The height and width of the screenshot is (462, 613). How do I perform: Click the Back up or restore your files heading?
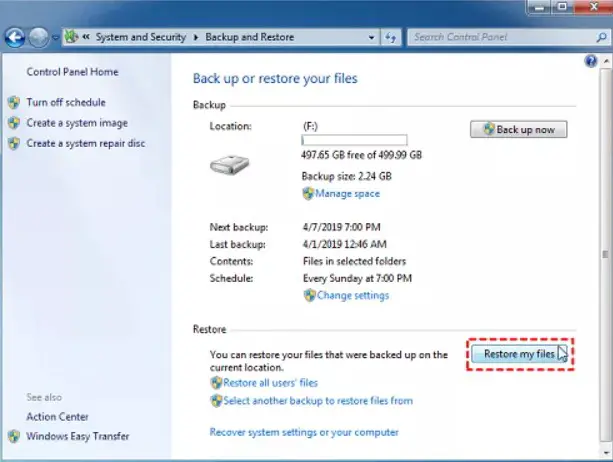point(275,79)
